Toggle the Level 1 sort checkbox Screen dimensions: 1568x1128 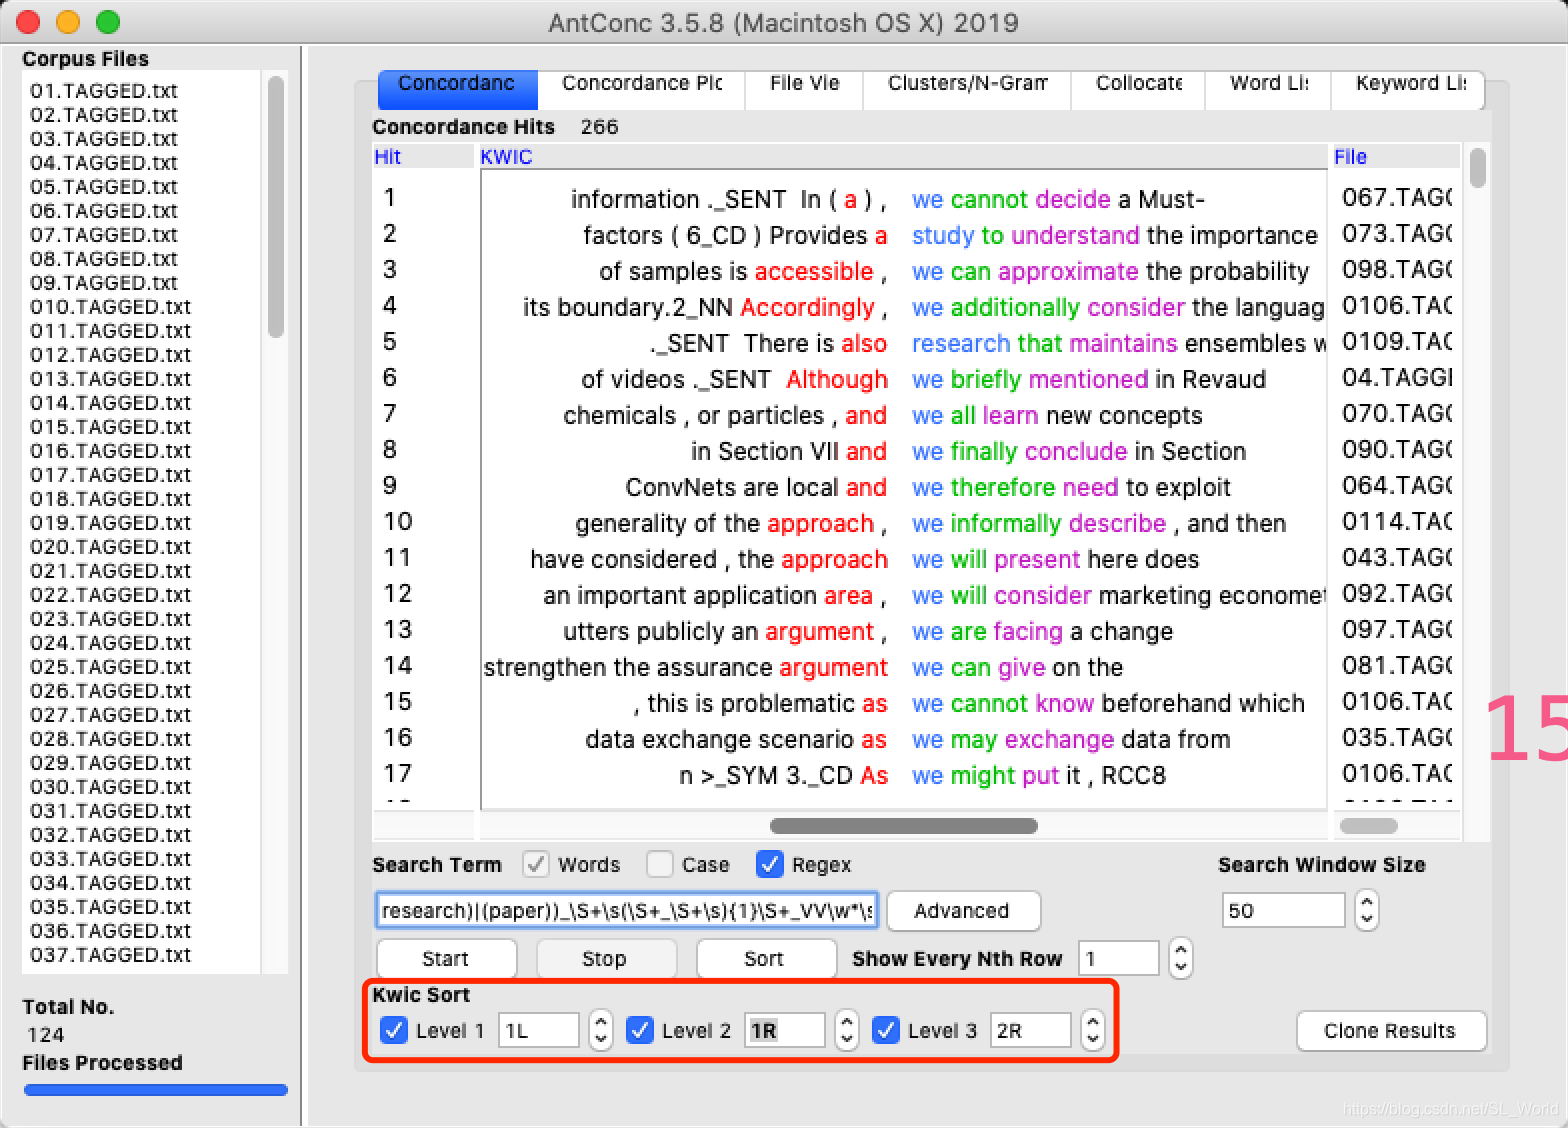pyautogui.click(x=394, y=1030)
